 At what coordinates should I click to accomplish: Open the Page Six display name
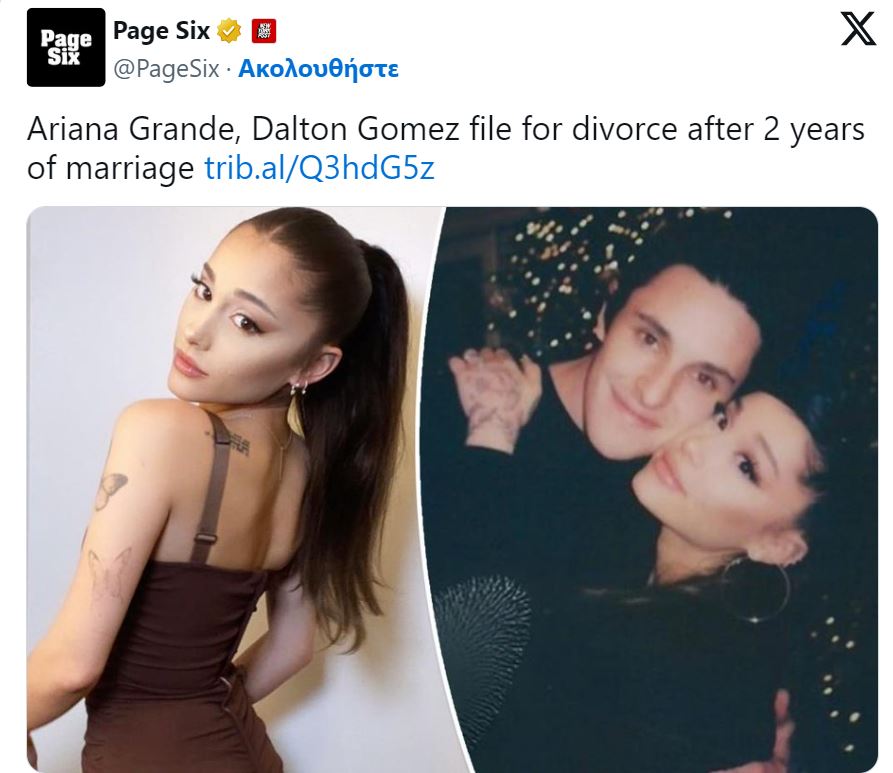click(161, 31)
